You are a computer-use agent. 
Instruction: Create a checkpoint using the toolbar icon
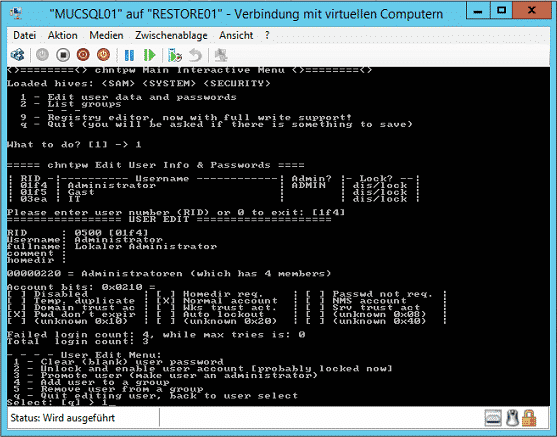coord(175,55)
